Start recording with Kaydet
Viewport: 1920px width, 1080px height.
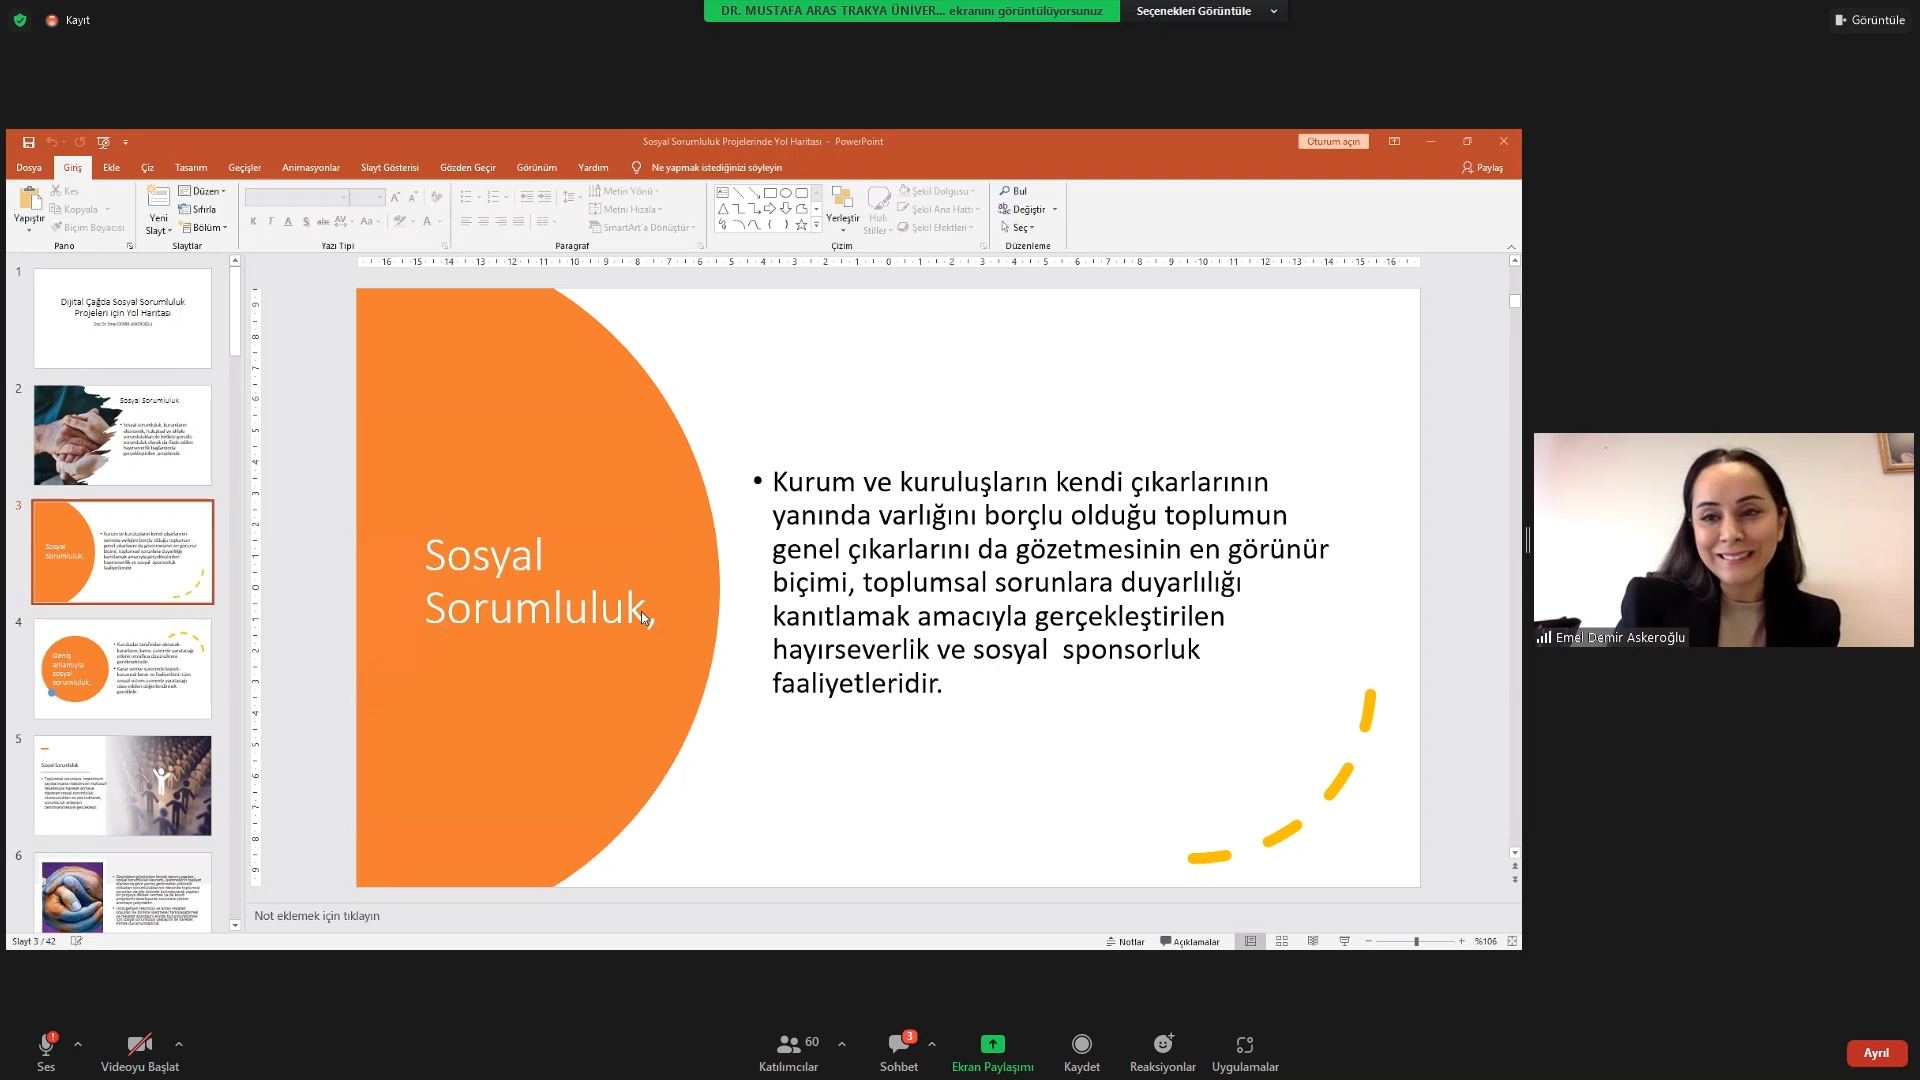(1082, 1053)
